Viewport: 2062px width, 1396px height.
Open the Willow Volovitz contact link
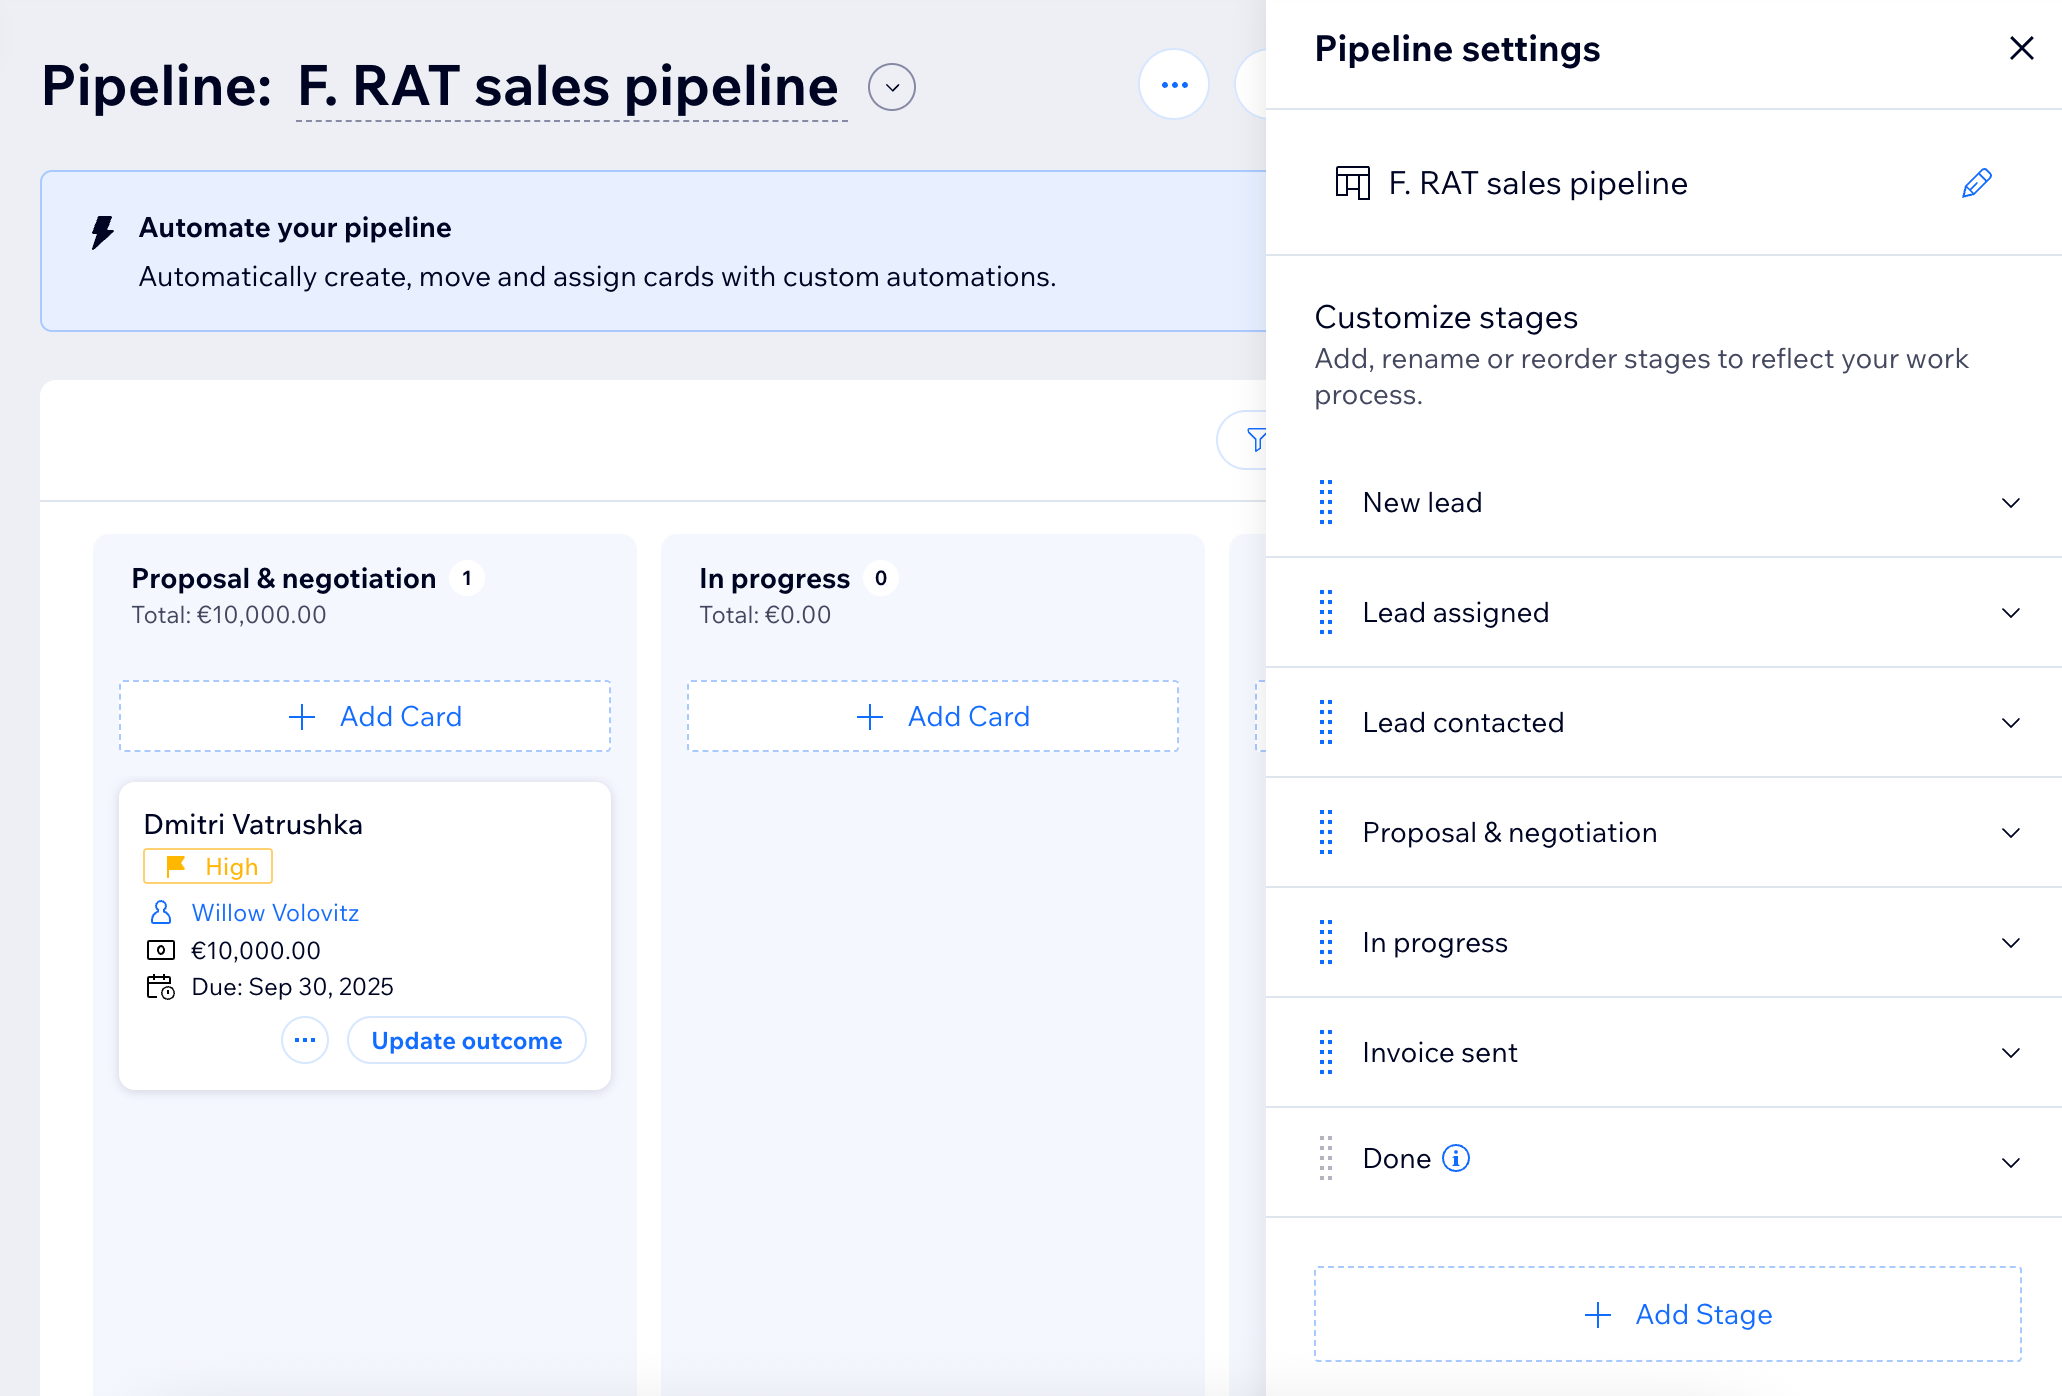click(275, 911)
